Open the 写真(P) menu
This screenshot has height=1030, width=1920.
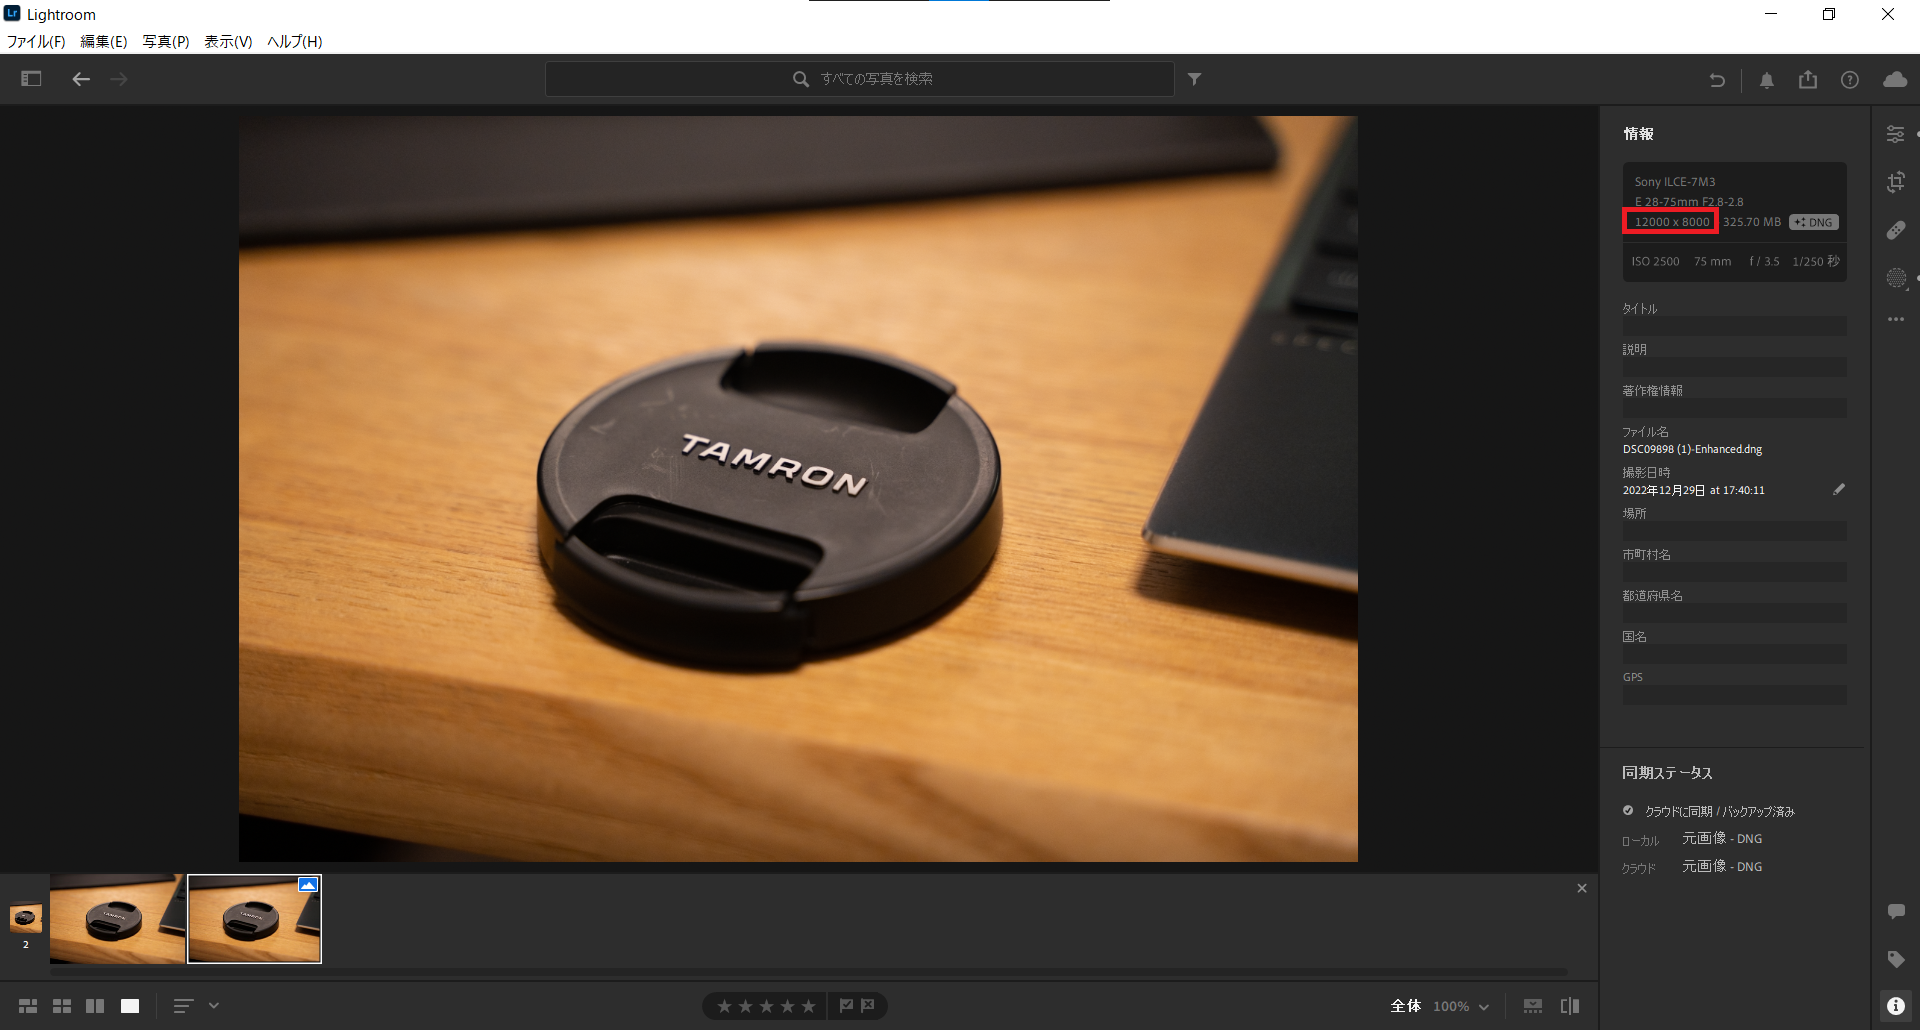[x=165, y=41]
